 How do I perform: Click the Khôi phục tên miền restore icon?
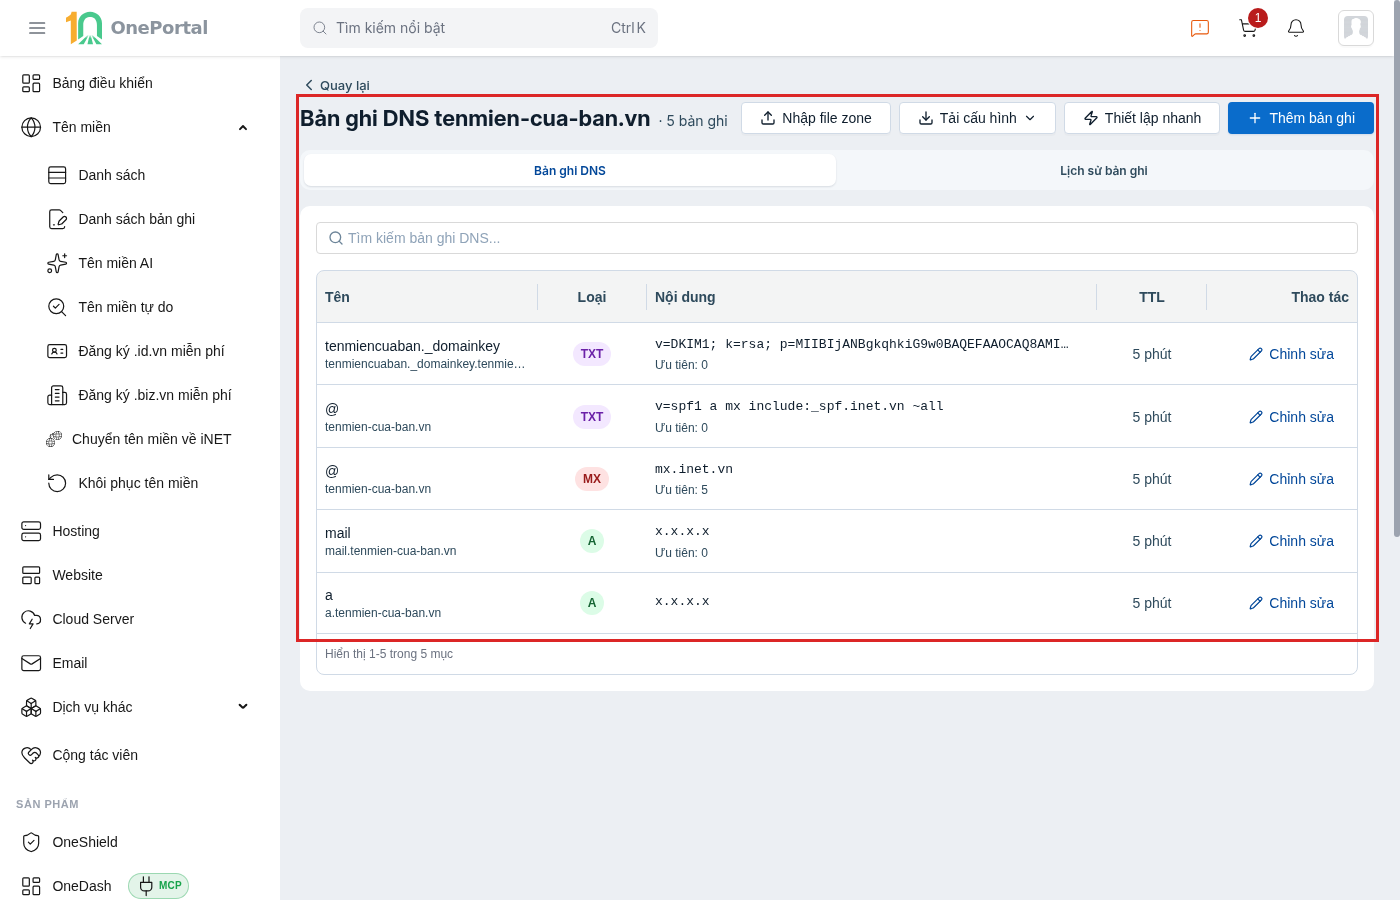[57, 483]
